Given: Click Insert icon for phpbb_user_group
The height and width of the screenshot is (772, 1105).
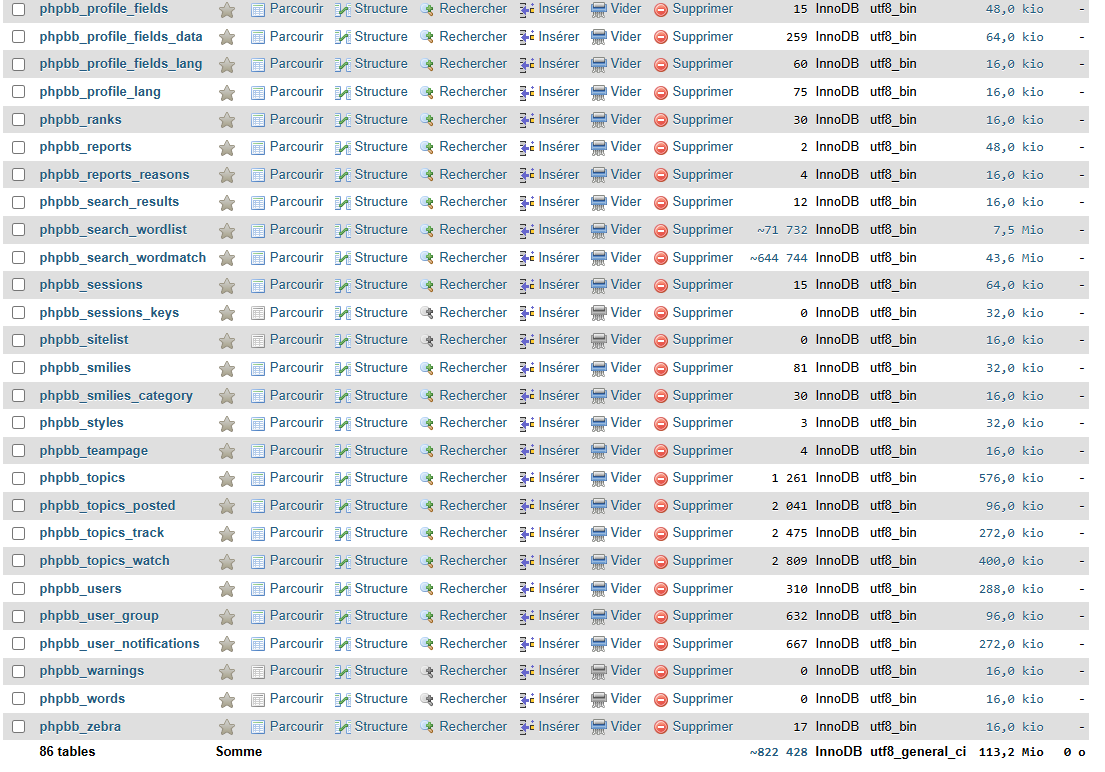Looking at the screenshot, I should click(526, 617).
